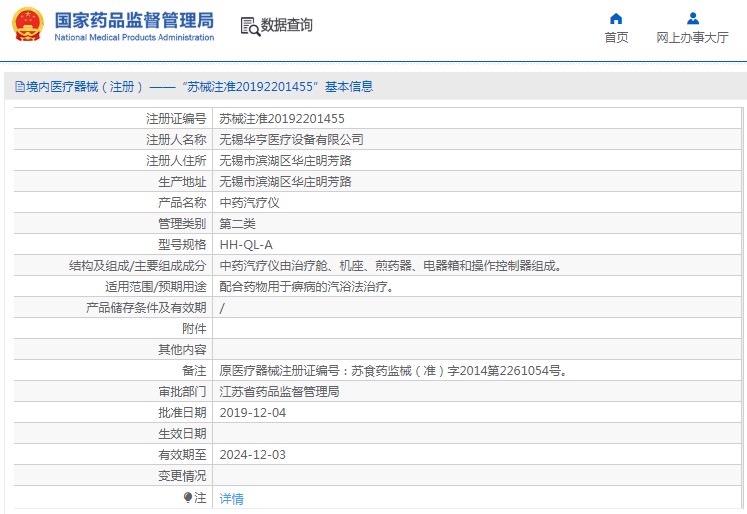Go to 首页 text link

[616, 37]
